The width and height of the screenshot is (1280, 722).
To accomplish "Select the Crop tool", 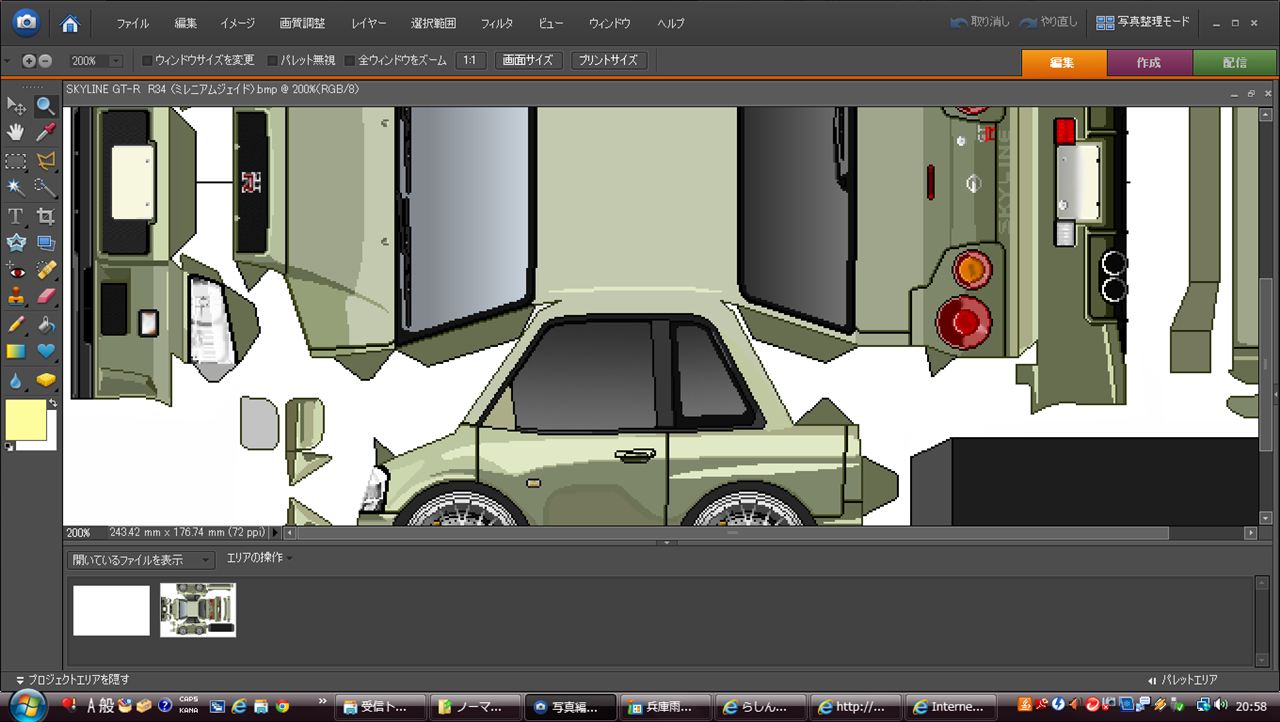I will click(46, 216).
